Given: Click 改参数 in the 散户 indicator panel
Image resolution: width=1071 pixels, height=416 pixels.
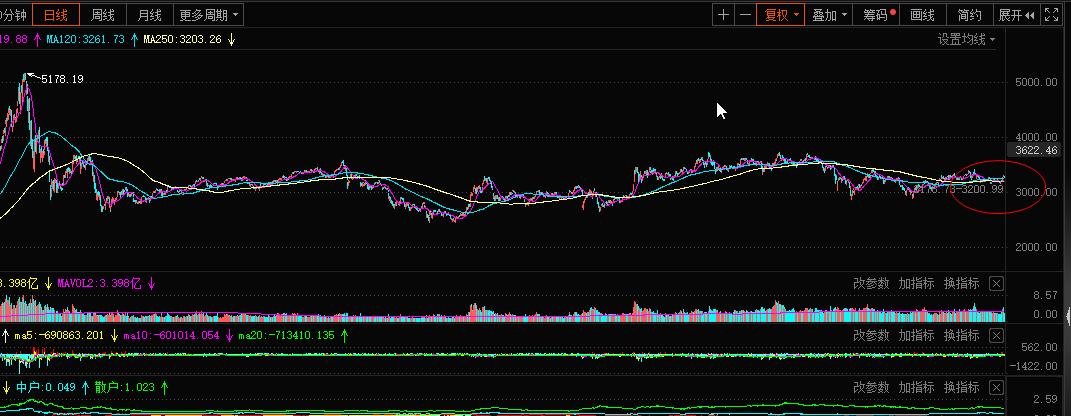Looking at the screenshot, I should (872, 387).
